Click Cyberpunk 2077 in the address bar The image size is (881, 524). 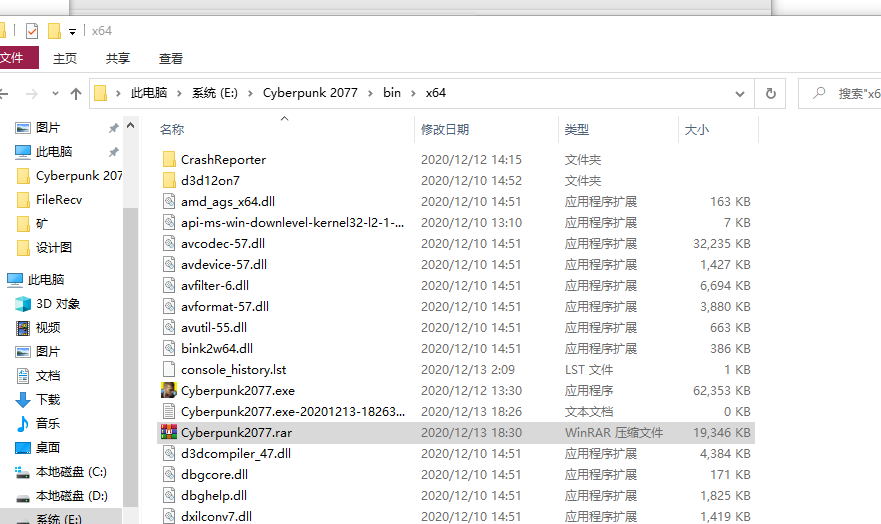coord(310,93)
